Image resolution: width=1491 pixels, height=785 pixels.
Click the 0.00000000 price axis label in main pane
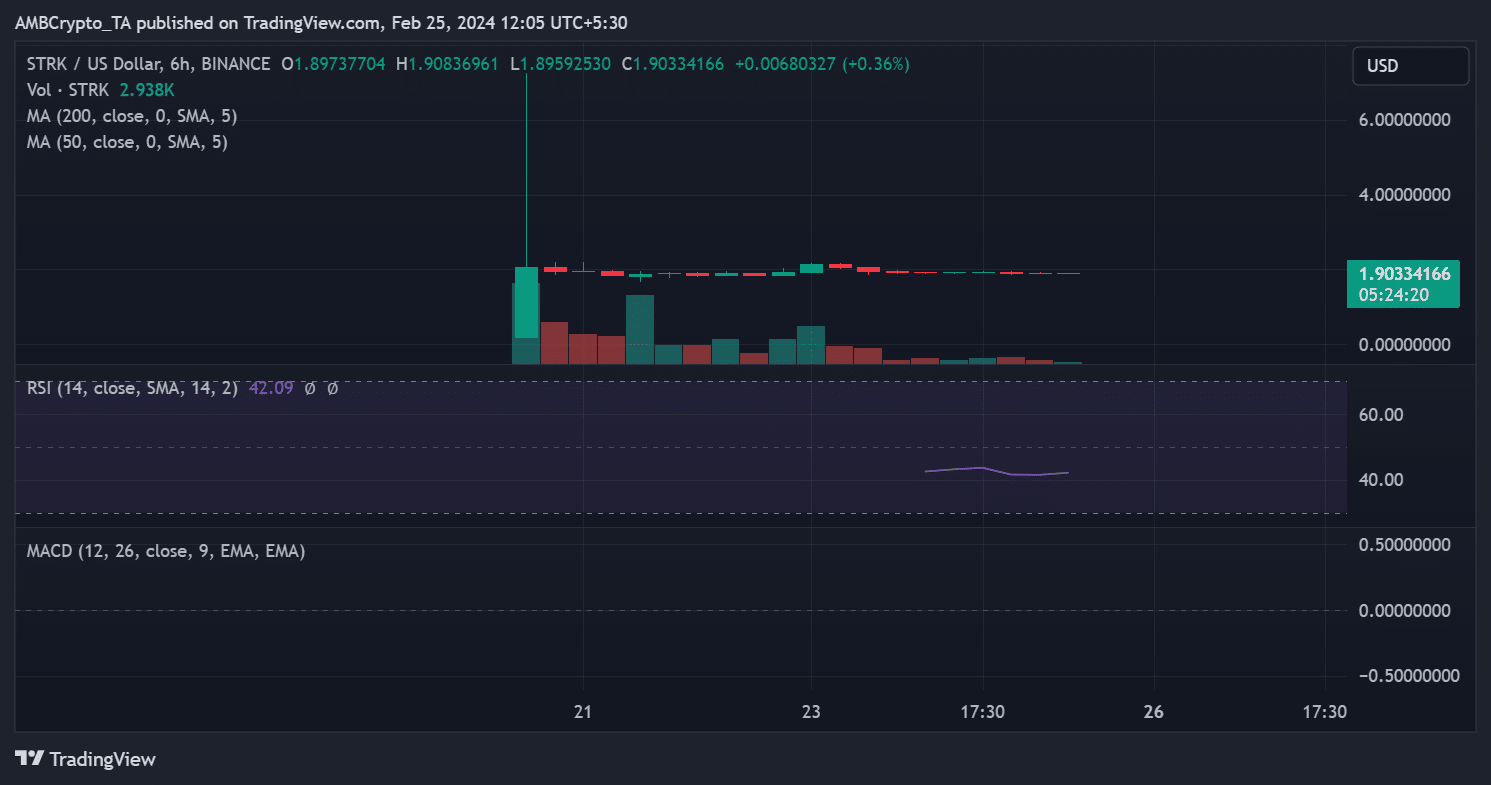point(1405,344)
